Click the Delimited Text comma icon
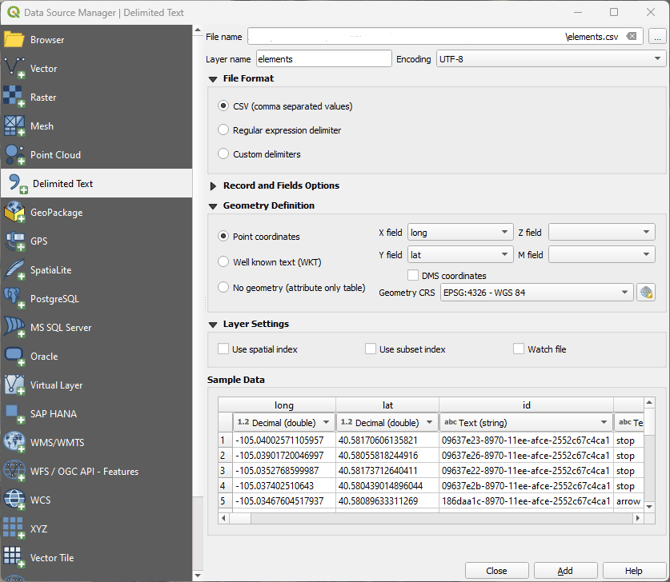Viewport: 670px width, 582px height. tap(17, 184)
